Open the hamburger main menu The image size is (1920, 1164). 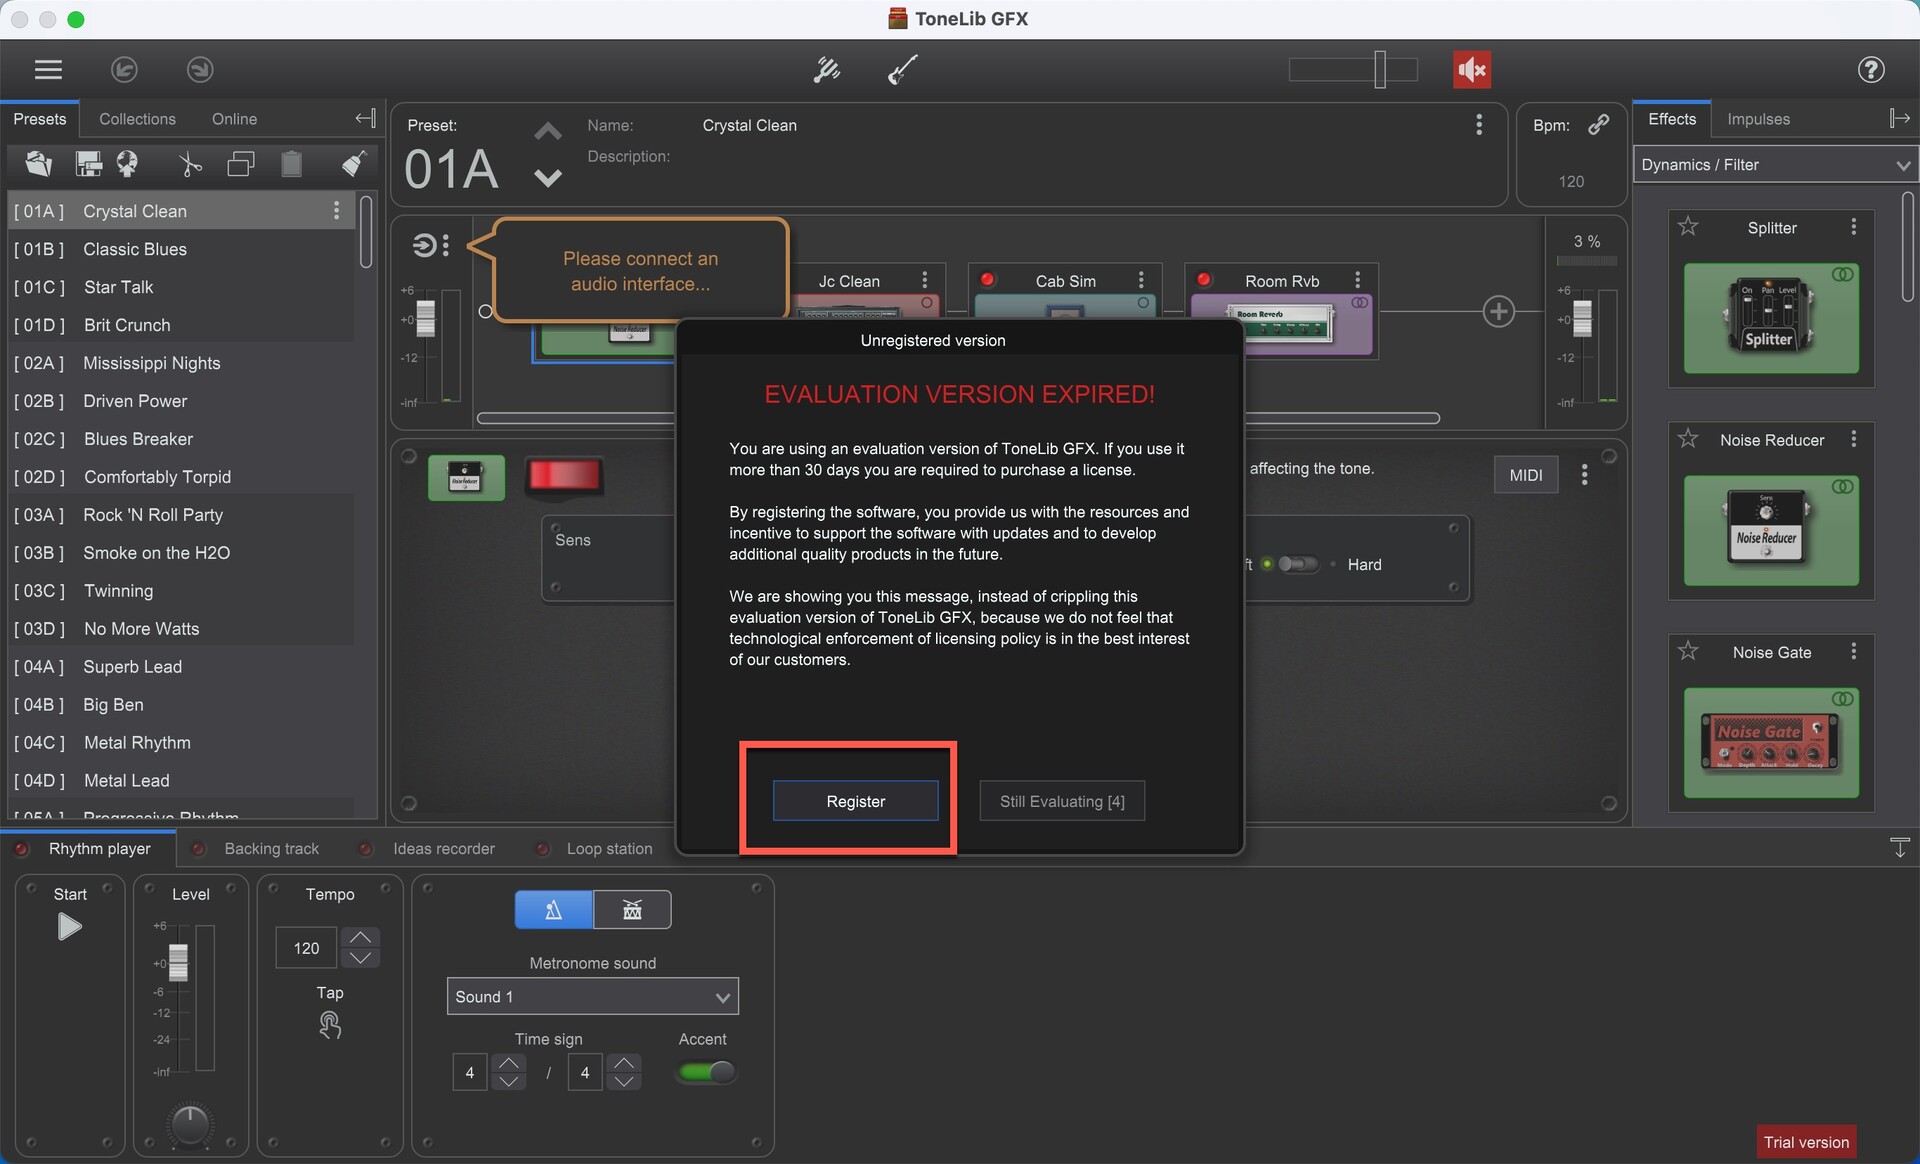(48, 69)
